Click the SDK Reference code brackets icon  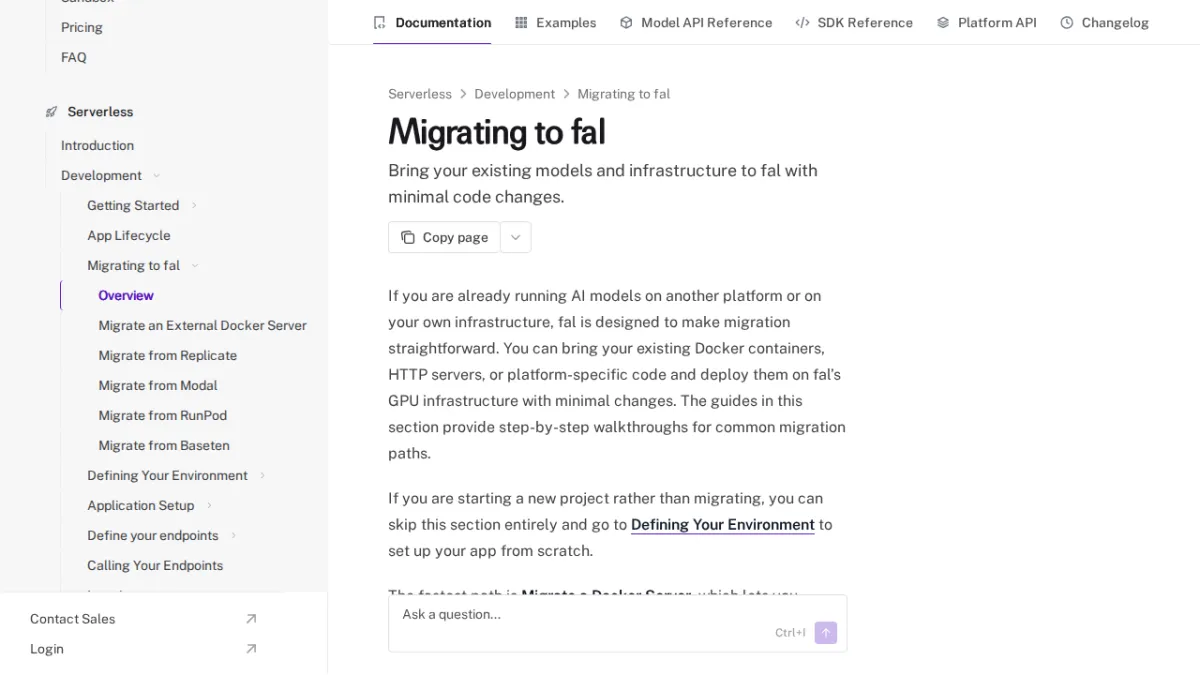pos(802,22)
